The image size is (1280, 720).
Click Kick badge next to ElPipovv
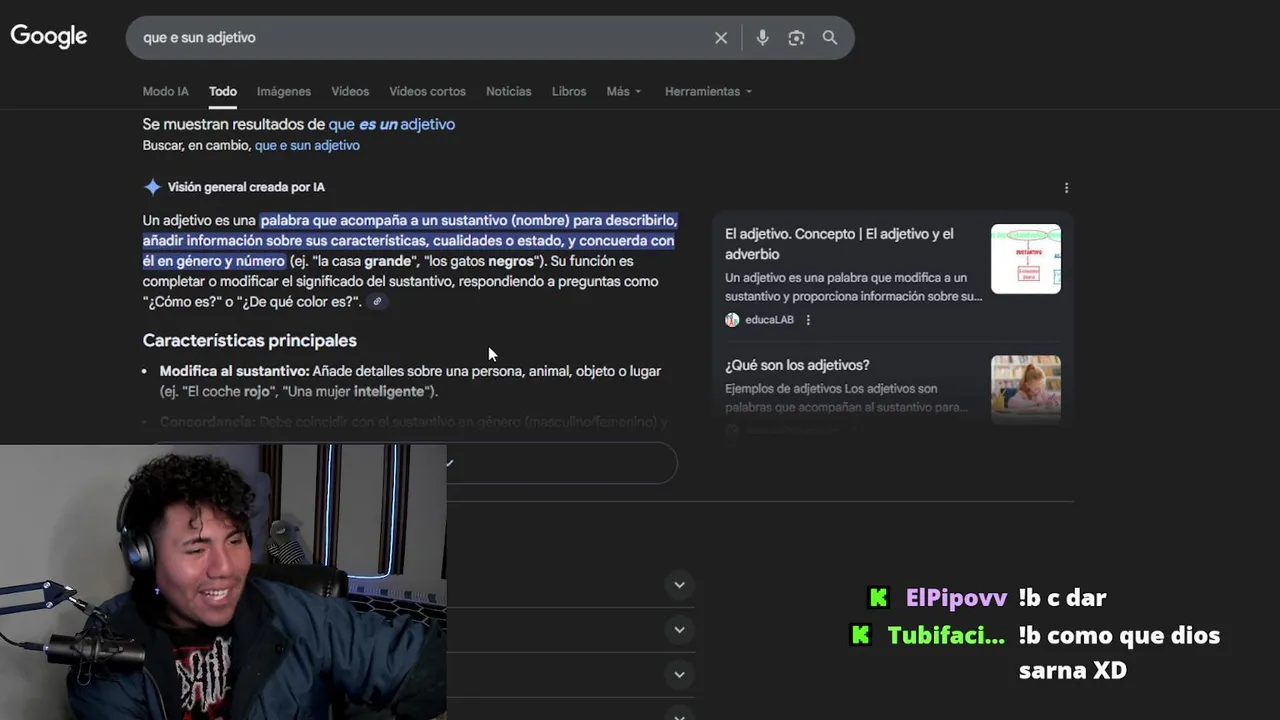[878, 598]
